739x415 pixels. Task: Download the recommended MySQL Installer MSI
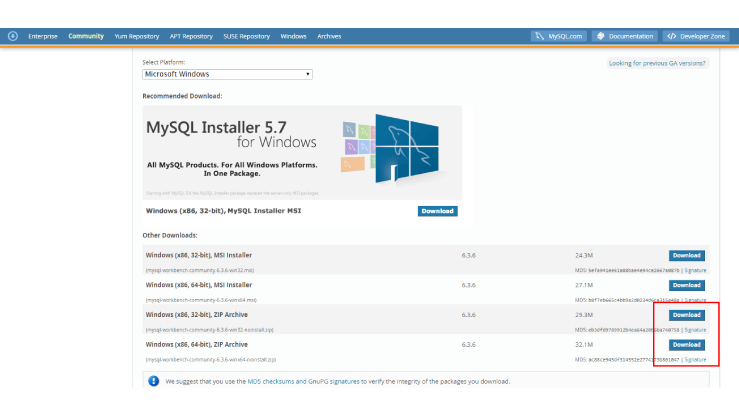point(437,211)
